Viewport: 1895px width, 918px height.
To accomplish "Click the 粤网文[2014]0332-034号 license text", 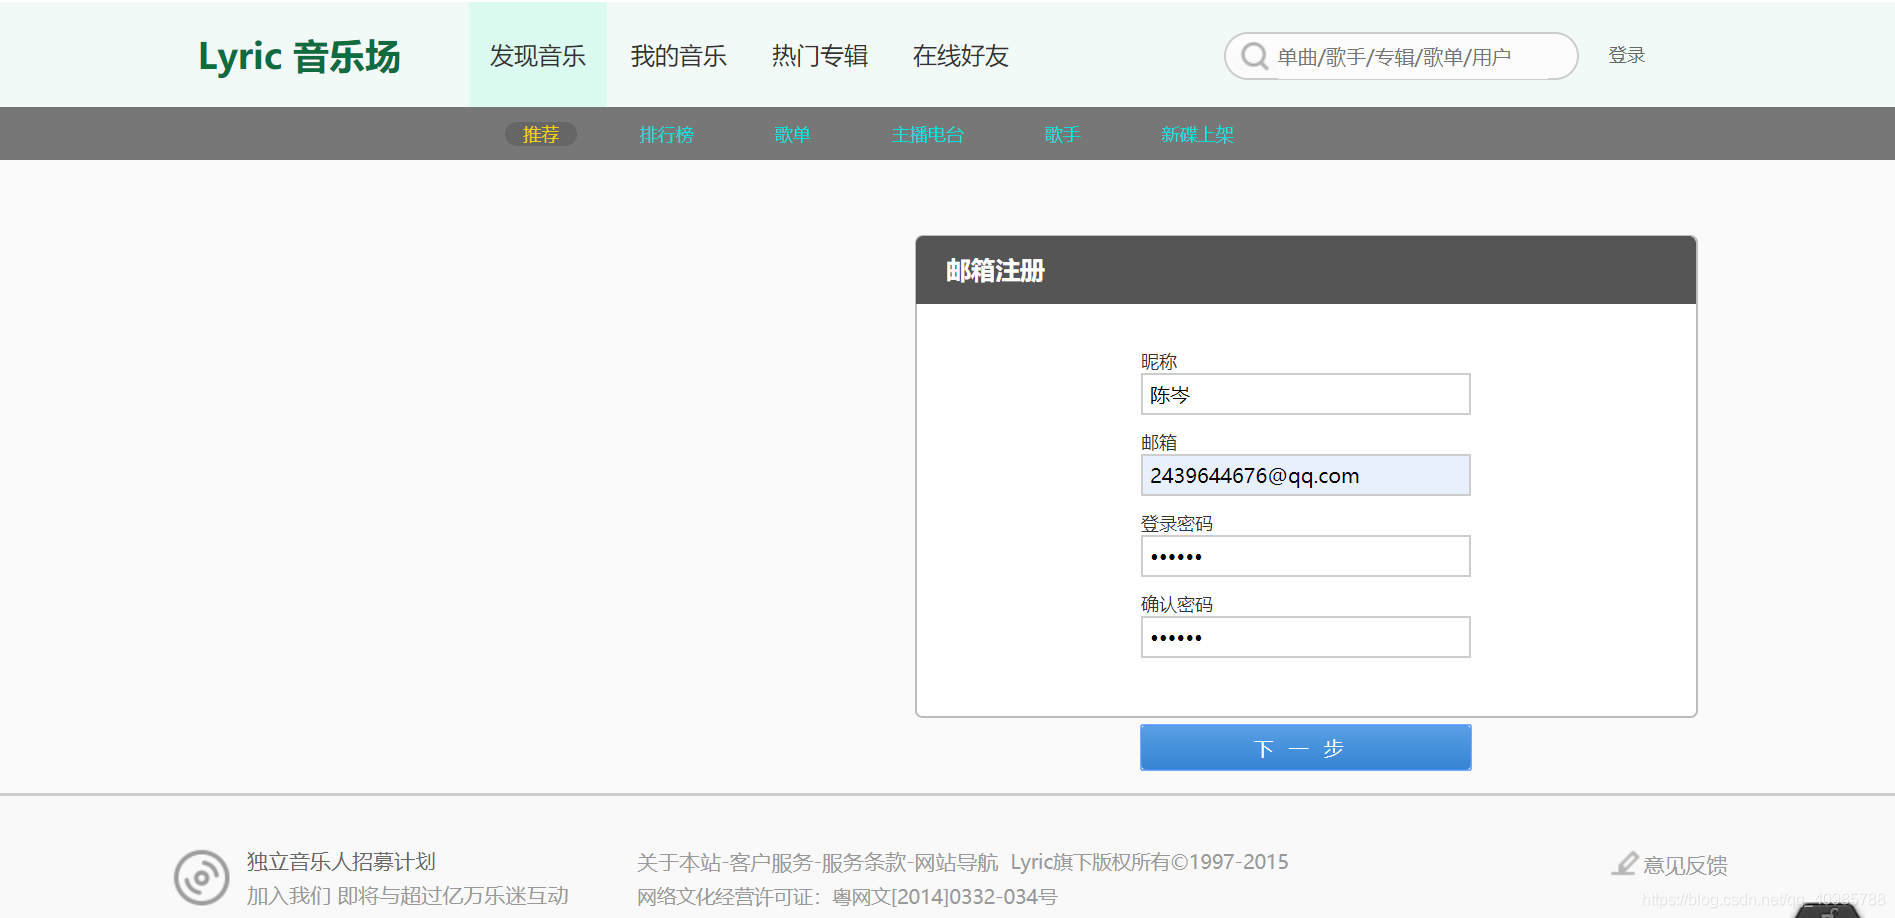I will pyautogui.click(x=945, y=897).
